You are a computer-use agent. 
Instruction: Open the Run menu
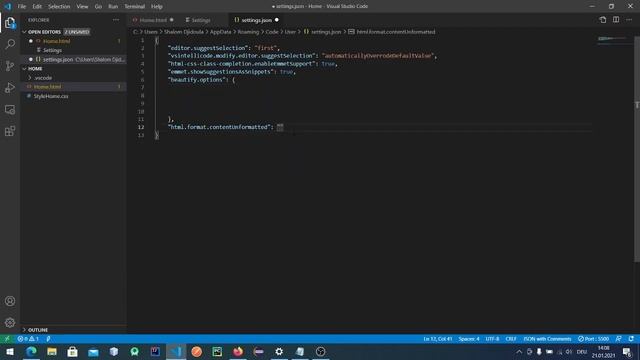tap(113, 7)
